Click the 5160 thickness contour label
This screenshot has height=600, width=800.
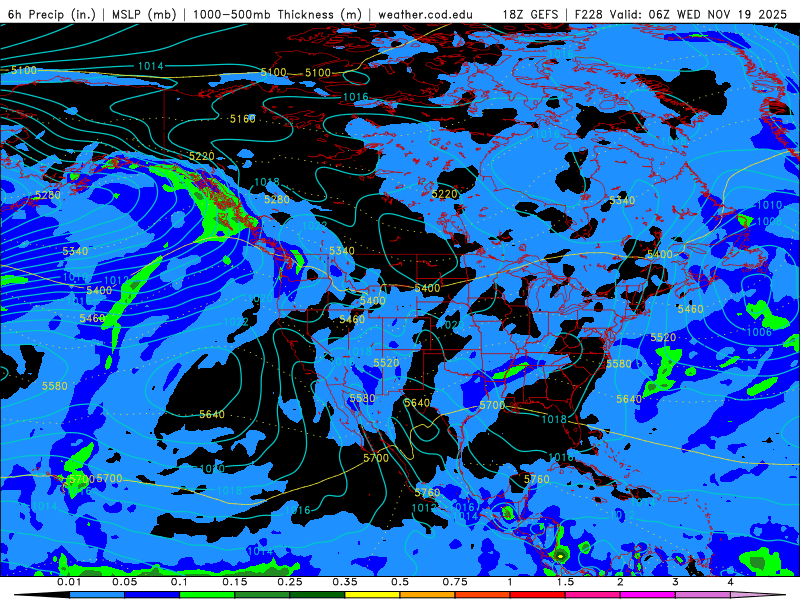pos(243,119)
